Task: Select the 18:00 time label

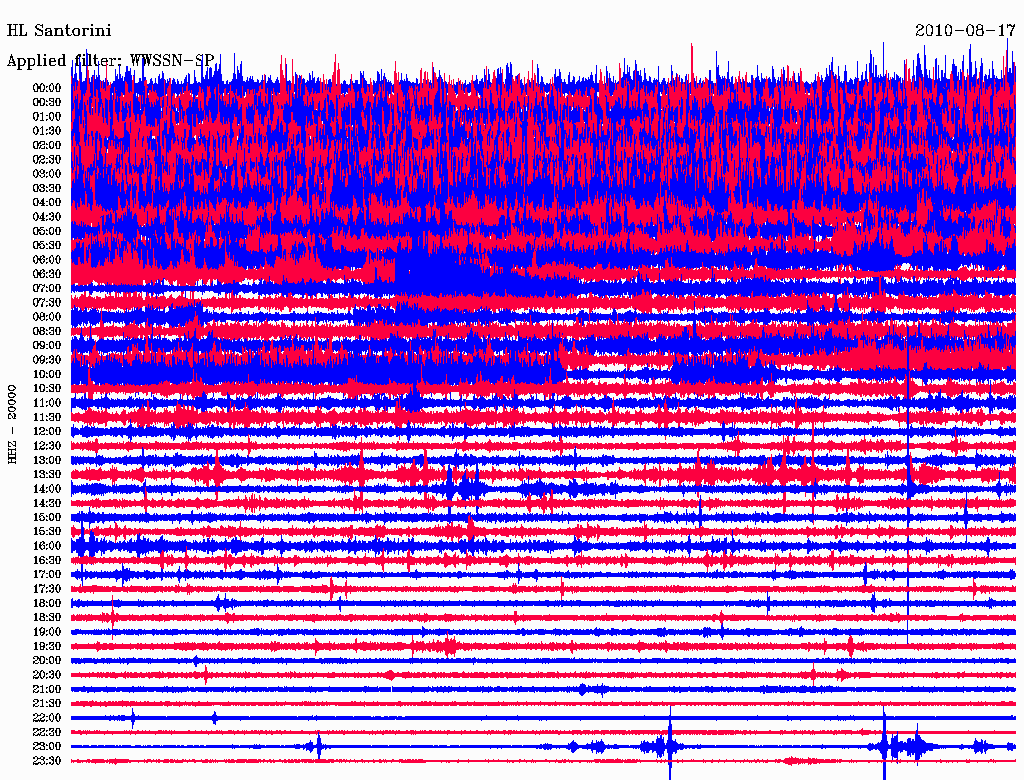Action: [47, 604]
